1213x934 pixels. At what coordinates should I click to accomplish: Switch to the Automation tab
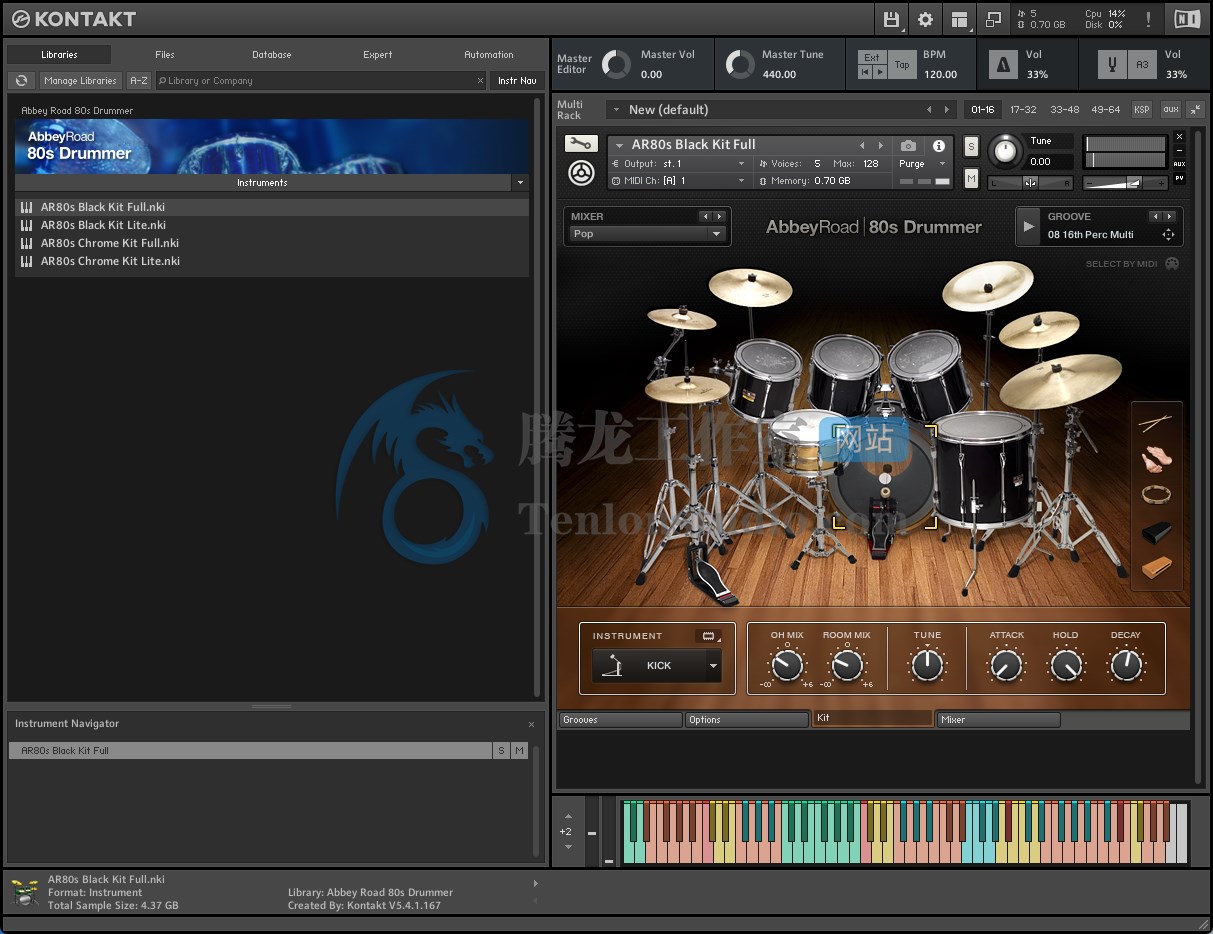point(489,55)
